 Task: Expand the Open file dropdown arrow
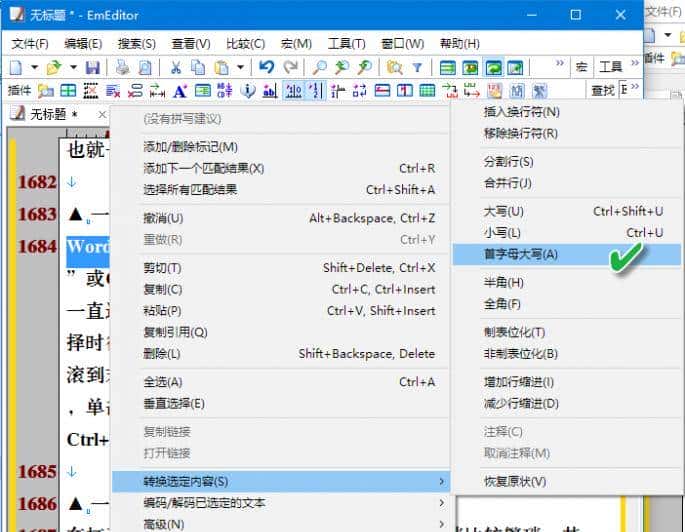click(x=73, y=67)
